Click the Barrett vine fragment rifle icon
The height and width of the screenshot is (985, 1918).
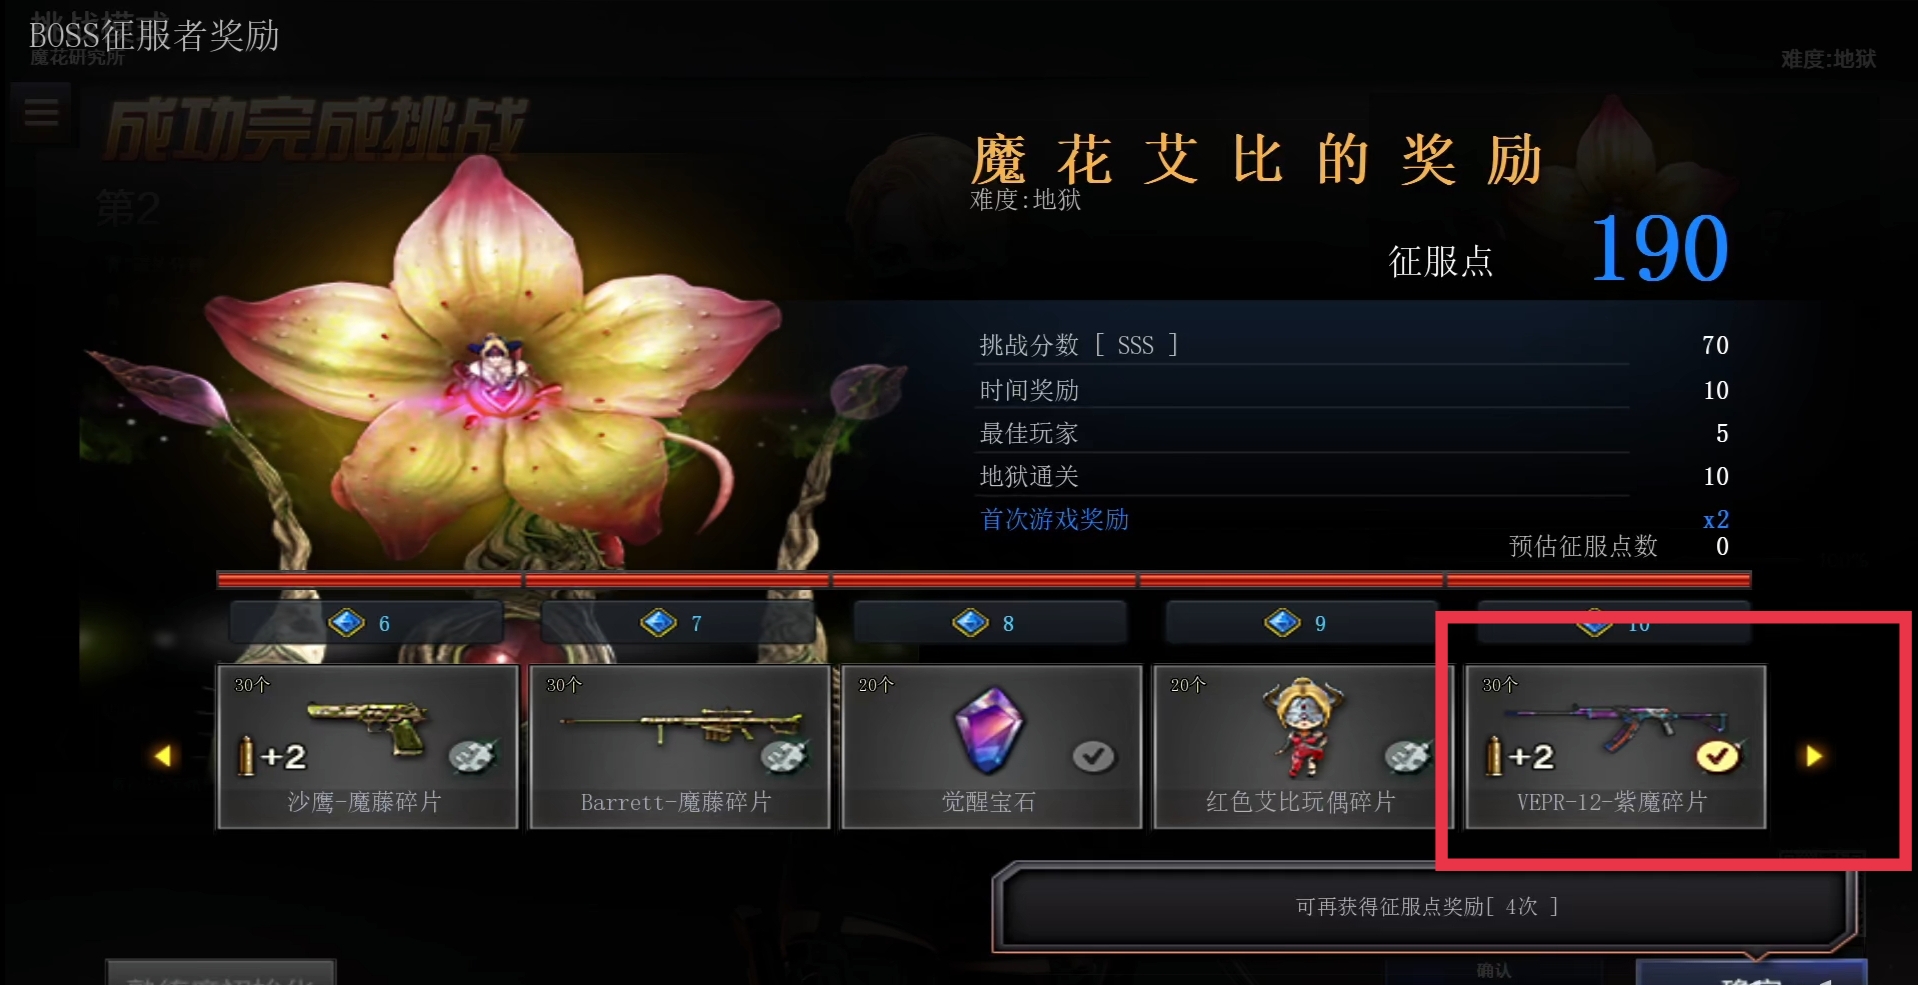click(681, 727)
